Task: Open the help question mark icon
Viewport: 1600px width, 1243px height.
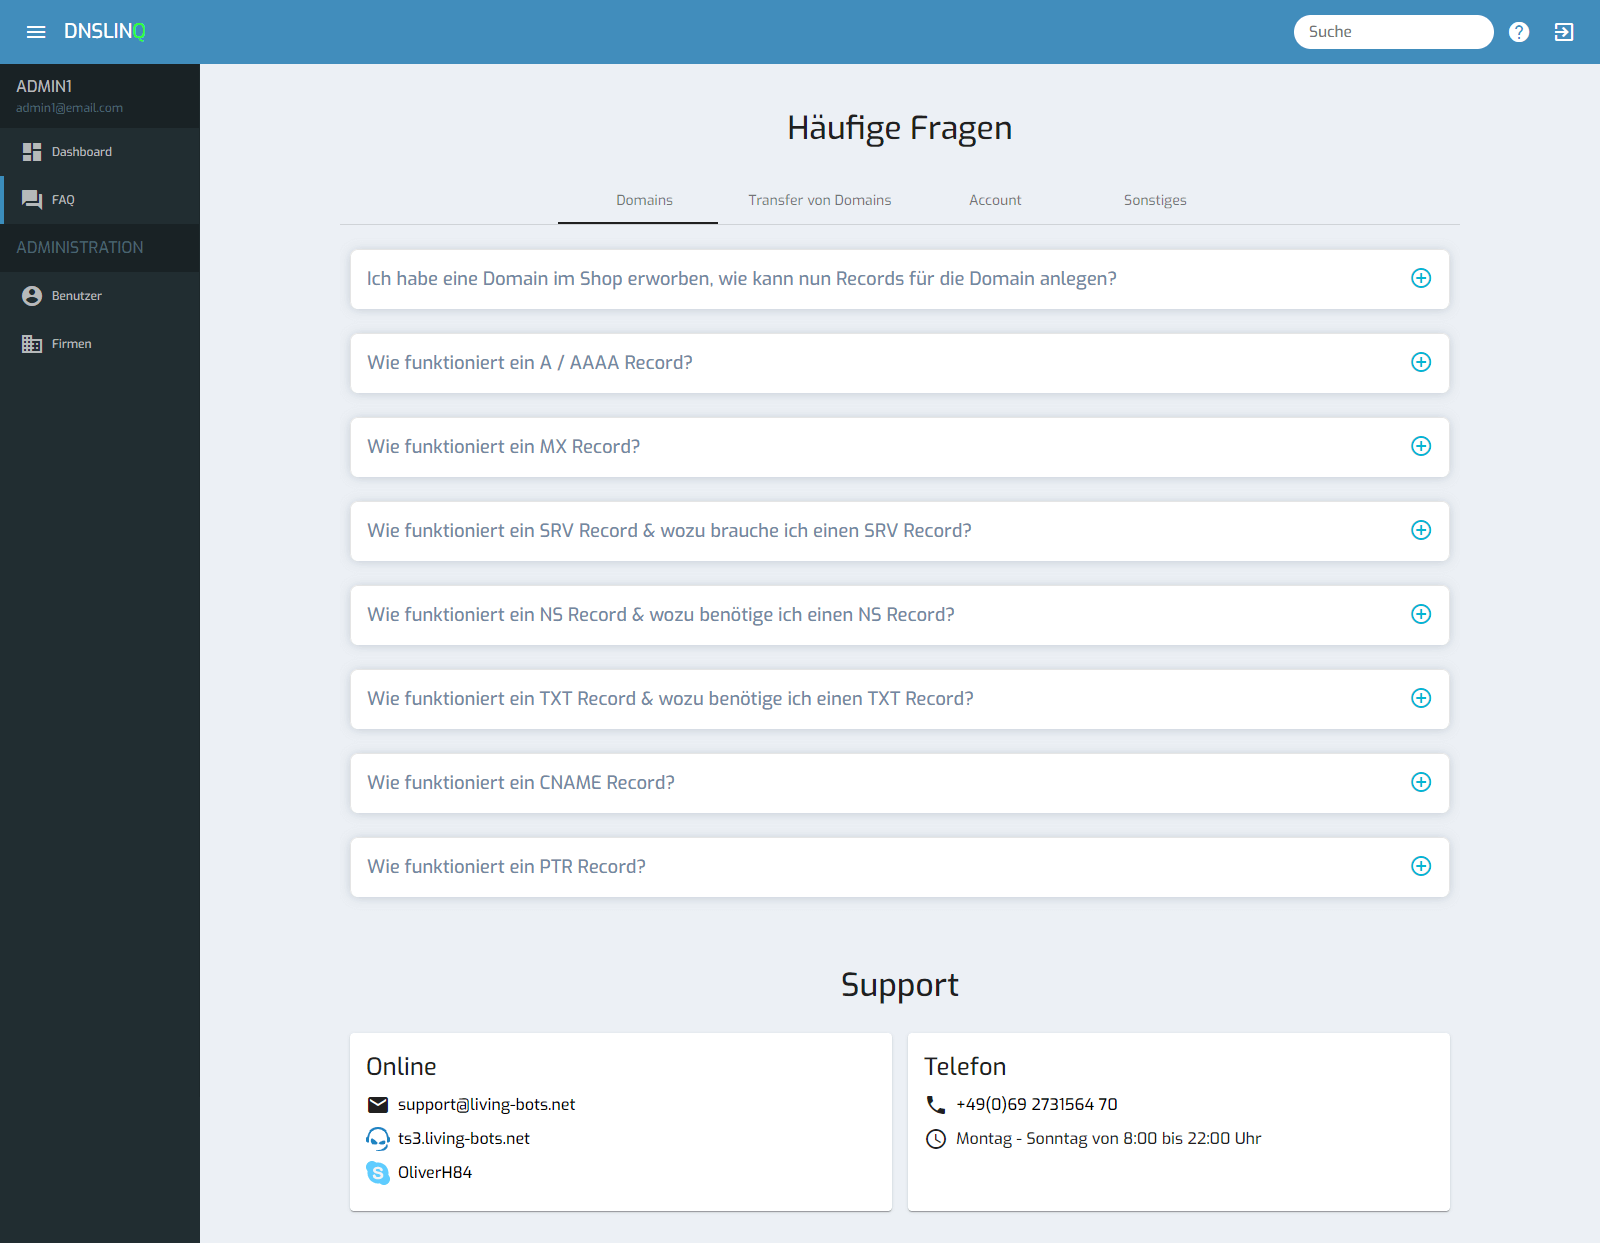Action: pyautogui.click(x=1519, y=32)
